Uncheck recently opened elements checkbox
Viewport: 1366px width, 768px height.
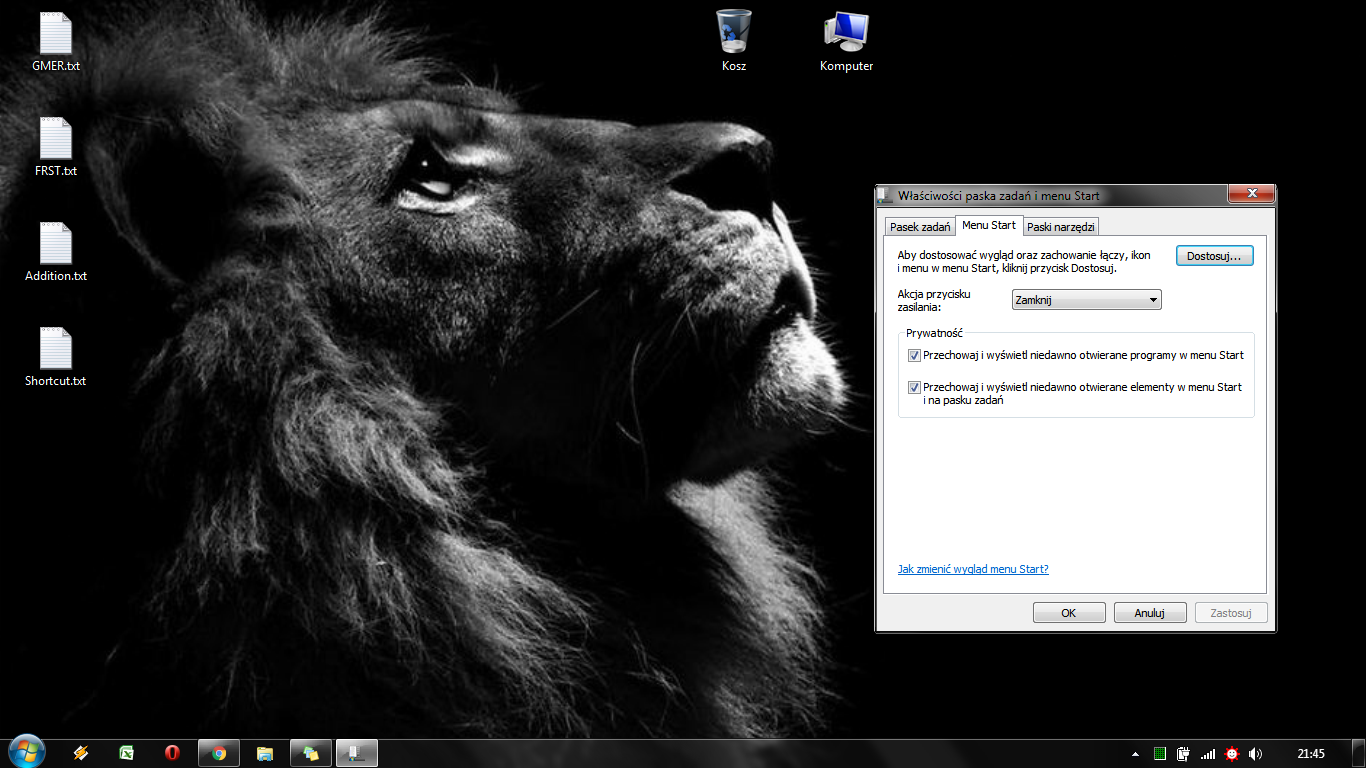914,387
